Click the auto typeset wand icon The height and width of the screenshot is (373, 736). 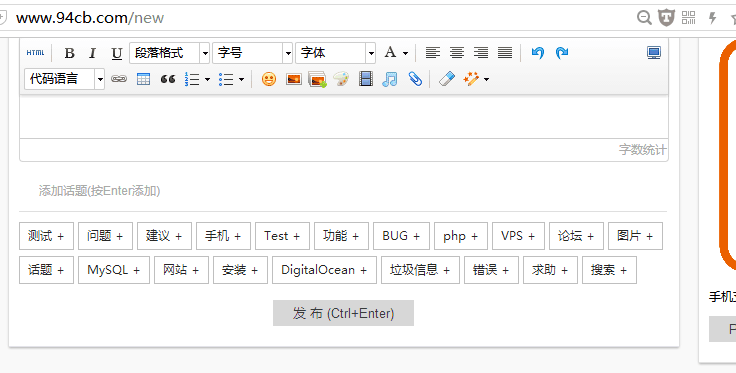click(x=471, y=79)
